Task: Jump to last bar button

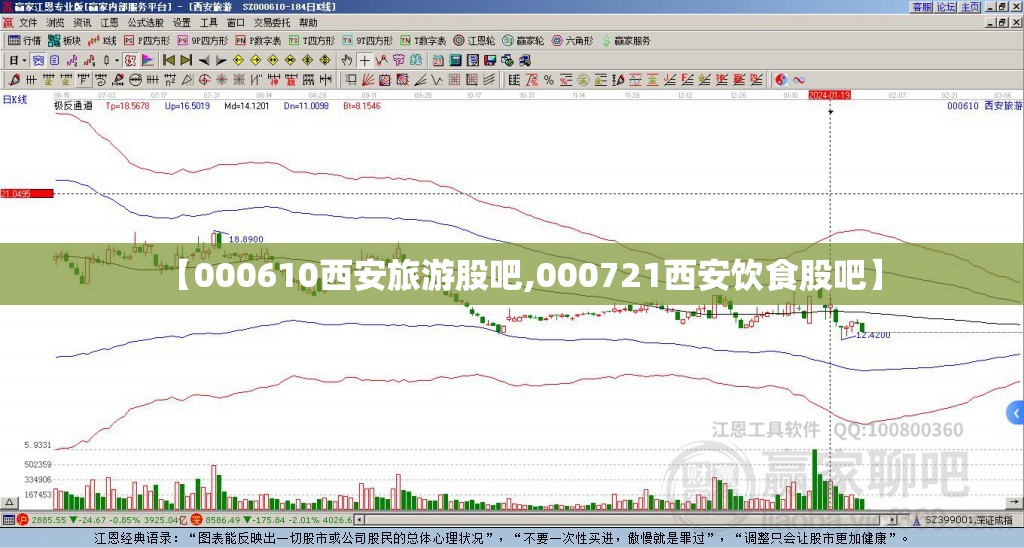Action: pyautogui.click(x=186, y=60)
